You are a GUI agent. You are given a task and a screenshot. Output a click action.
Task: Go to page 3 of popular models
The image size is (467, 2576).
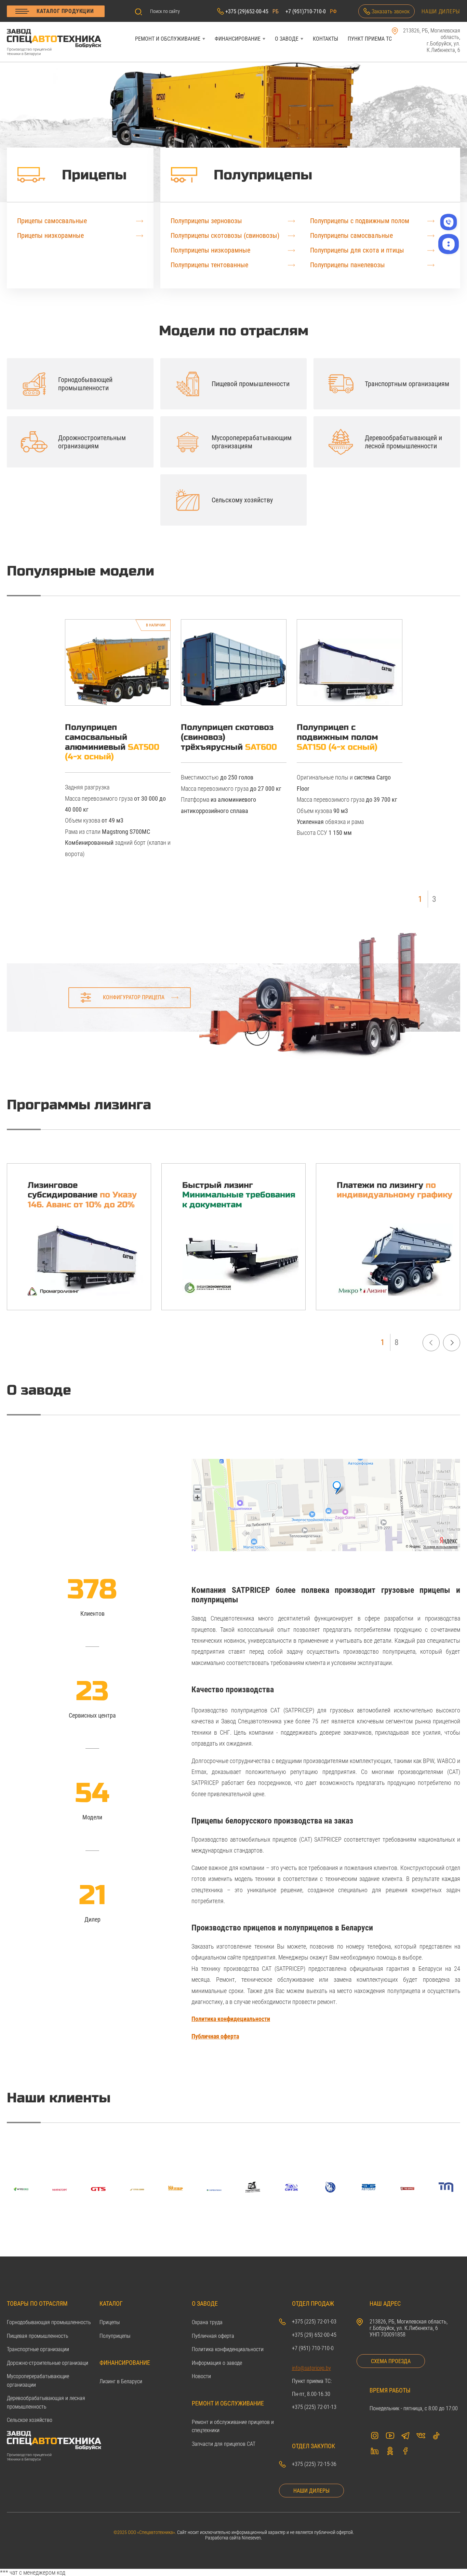click(434, 899)
